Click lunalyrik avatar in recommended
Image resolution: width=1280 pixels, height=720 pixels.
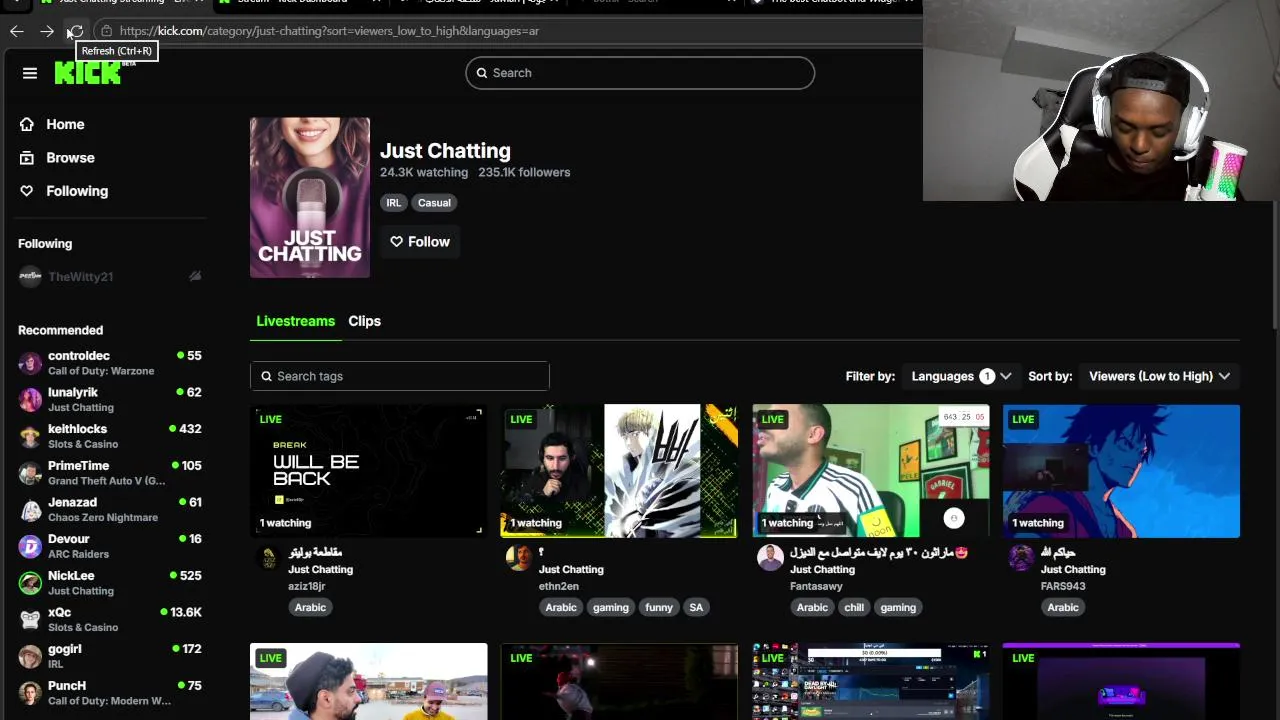31,400
